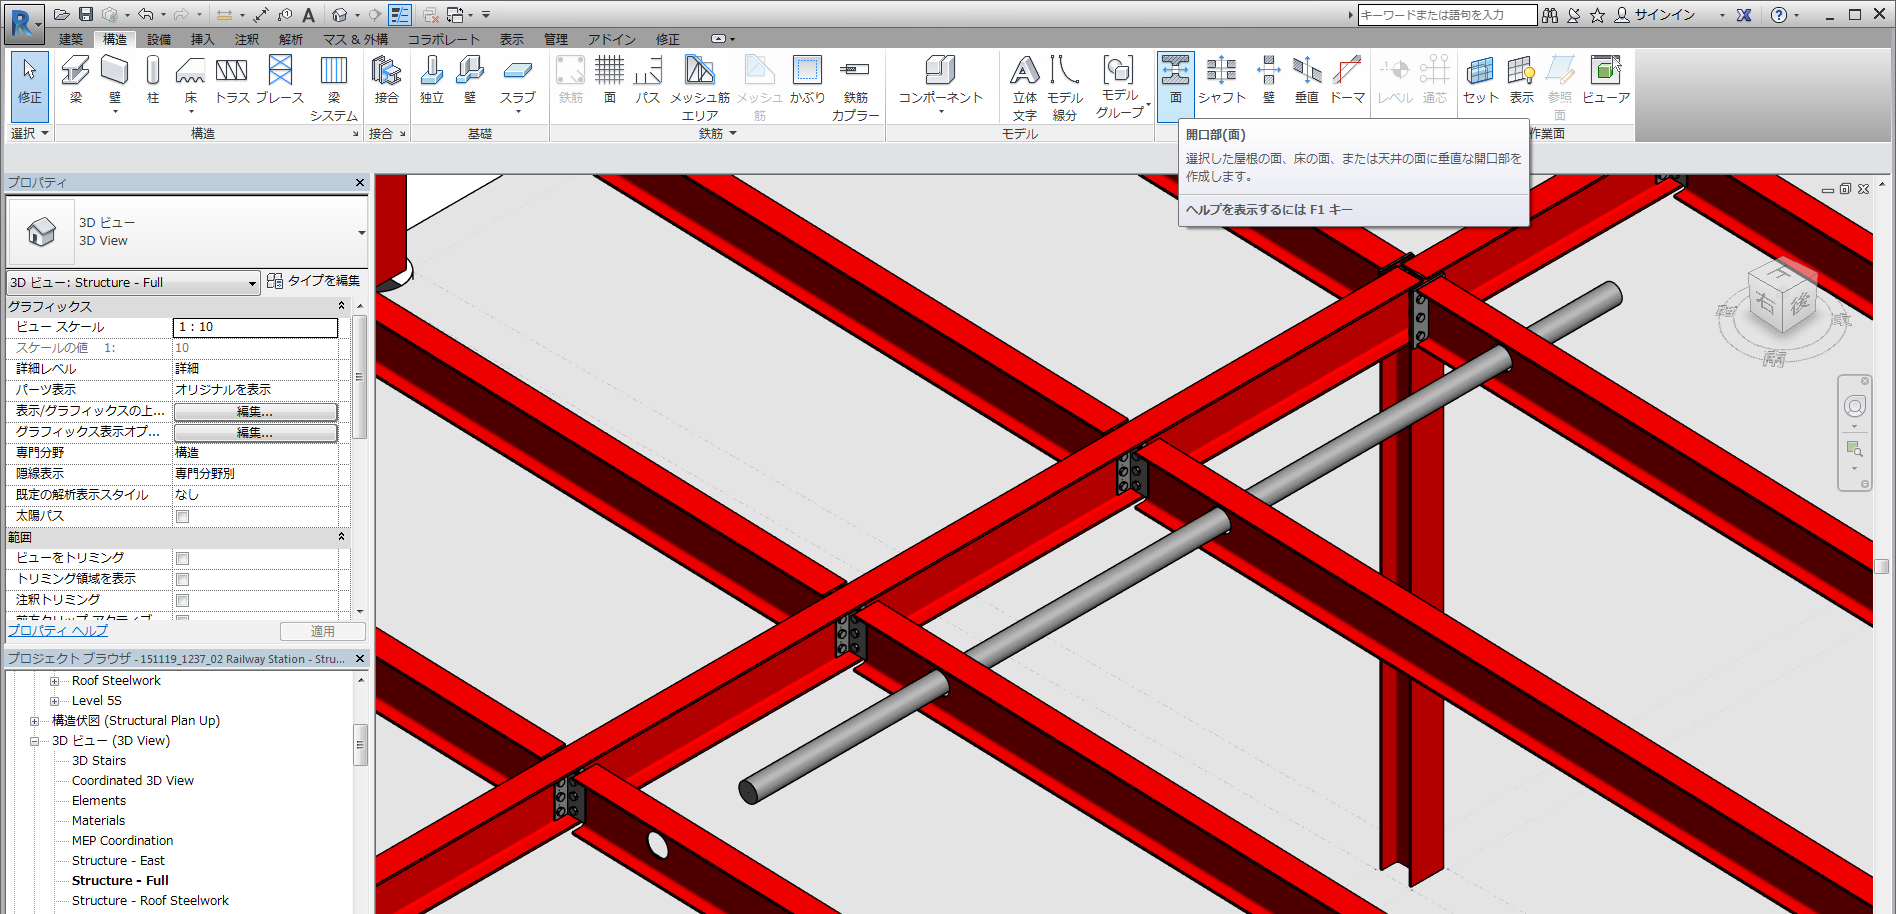1896x914 pixels.
Task: Select the 独立 isolated foundation tool
Action: (x=432, y=80)
